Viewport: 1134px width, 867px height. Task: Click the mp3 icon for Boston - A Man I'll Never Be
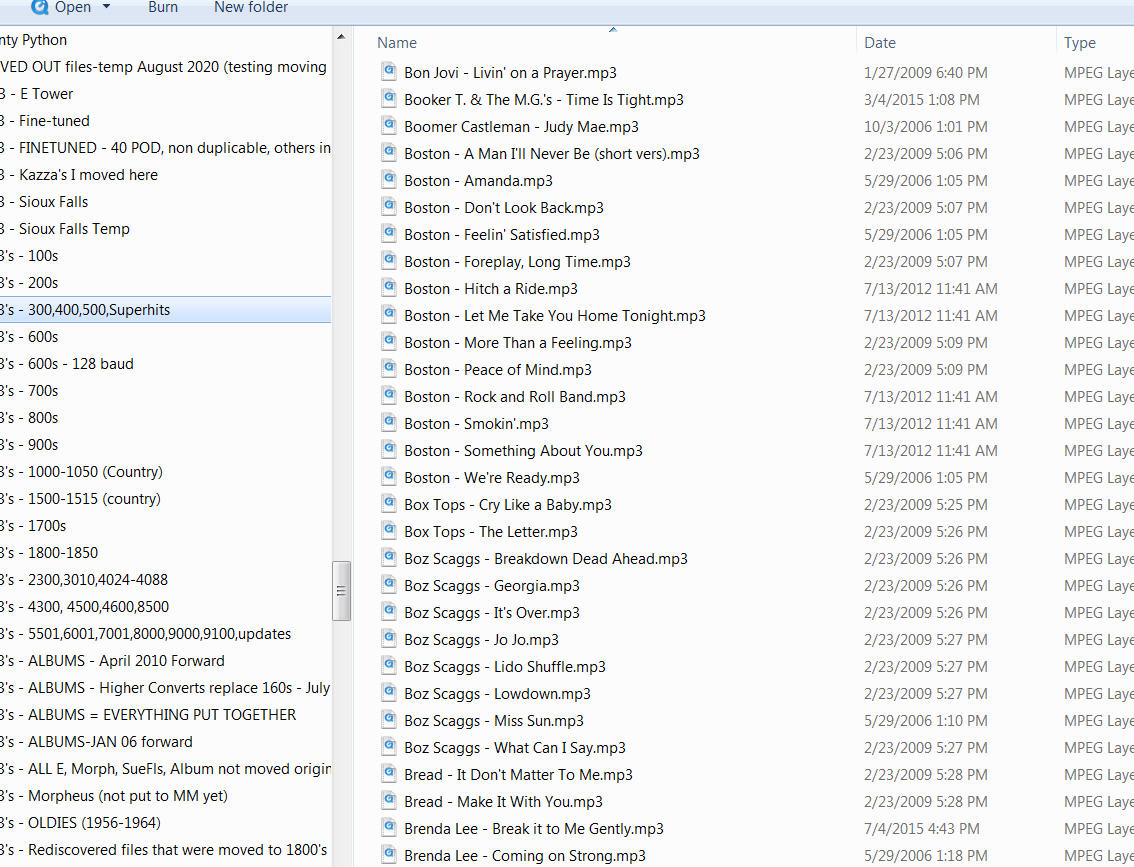point(388,153)
